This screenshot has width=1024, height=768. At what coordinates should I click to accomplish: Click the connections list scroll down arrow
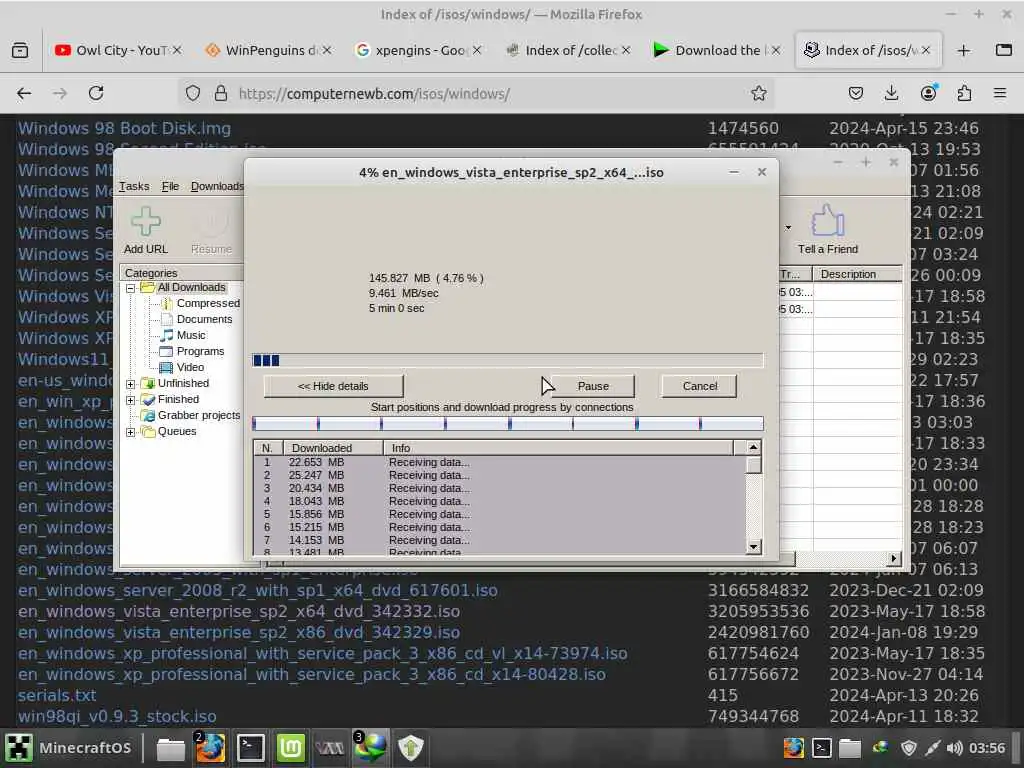click(x=754, y=547)
